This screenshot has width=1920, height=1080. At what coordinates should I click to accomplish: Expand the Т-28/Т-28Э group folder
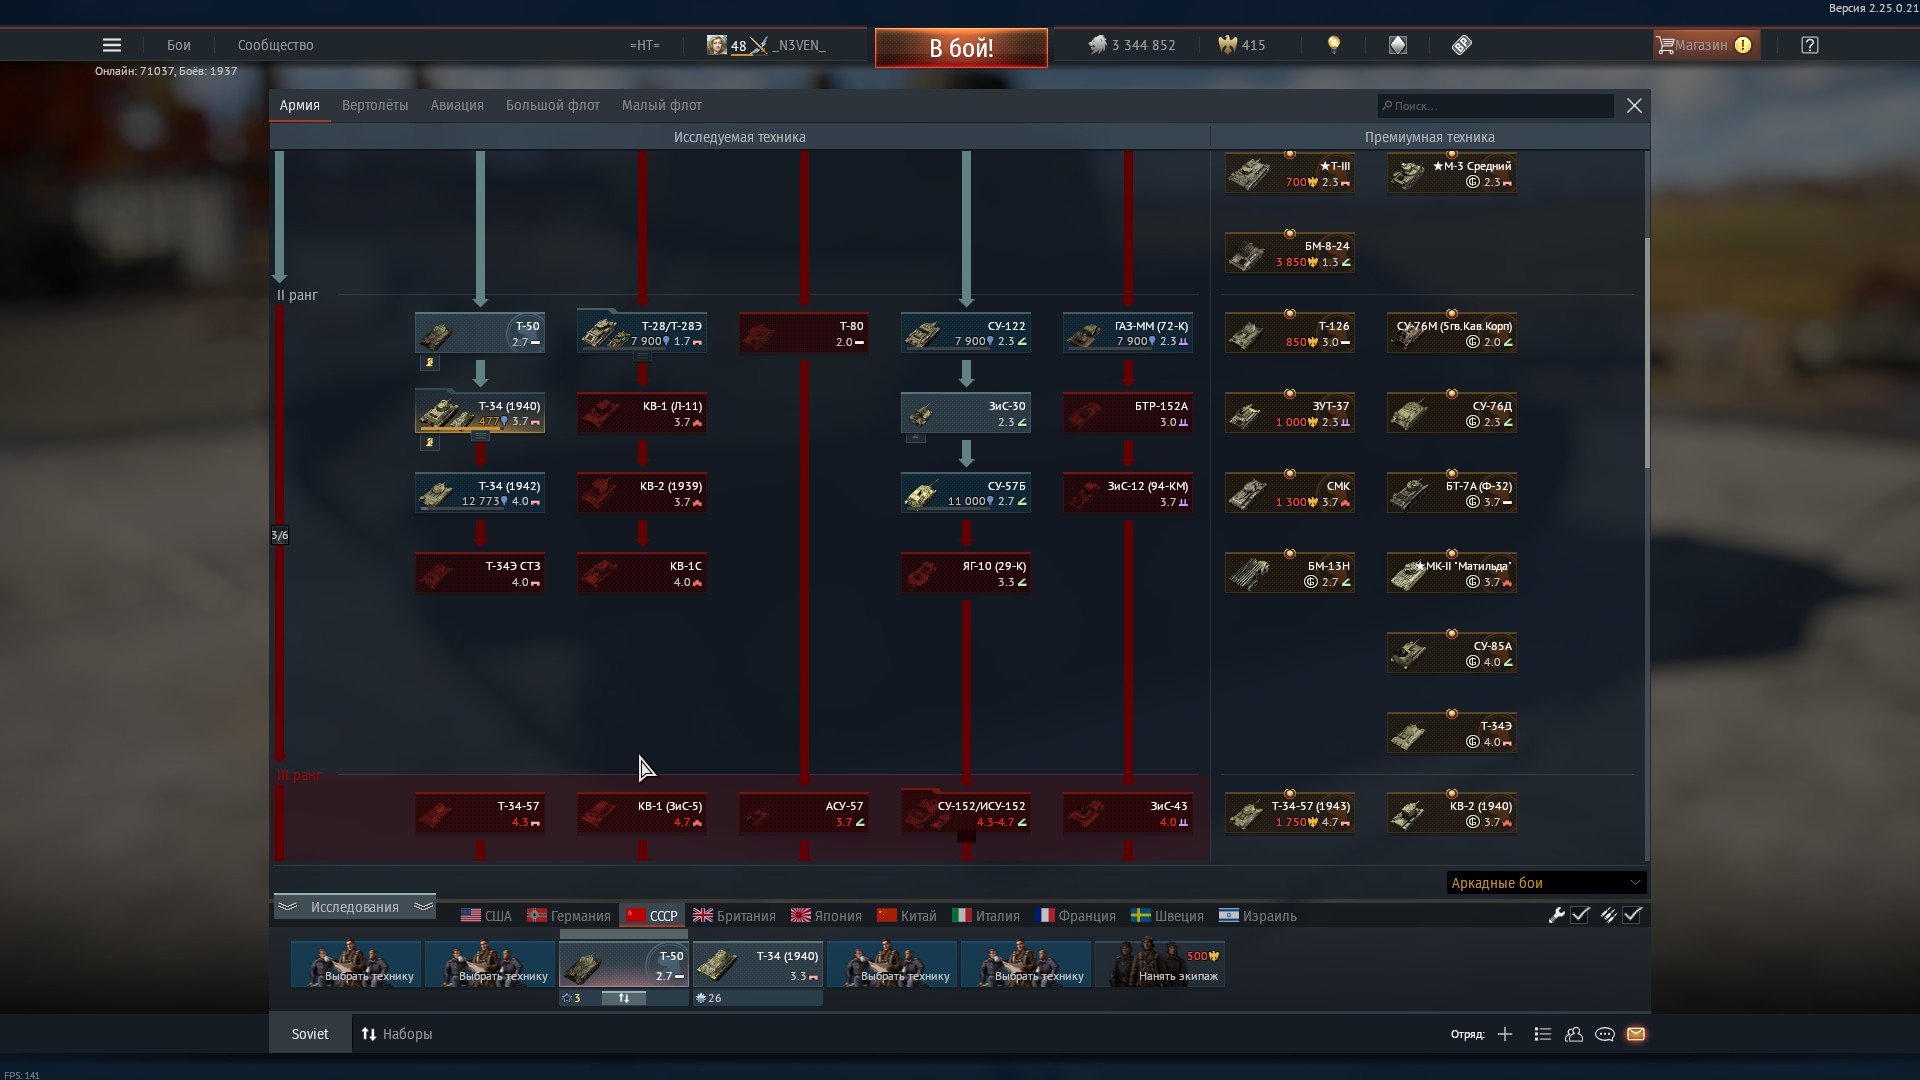[642, 356]
